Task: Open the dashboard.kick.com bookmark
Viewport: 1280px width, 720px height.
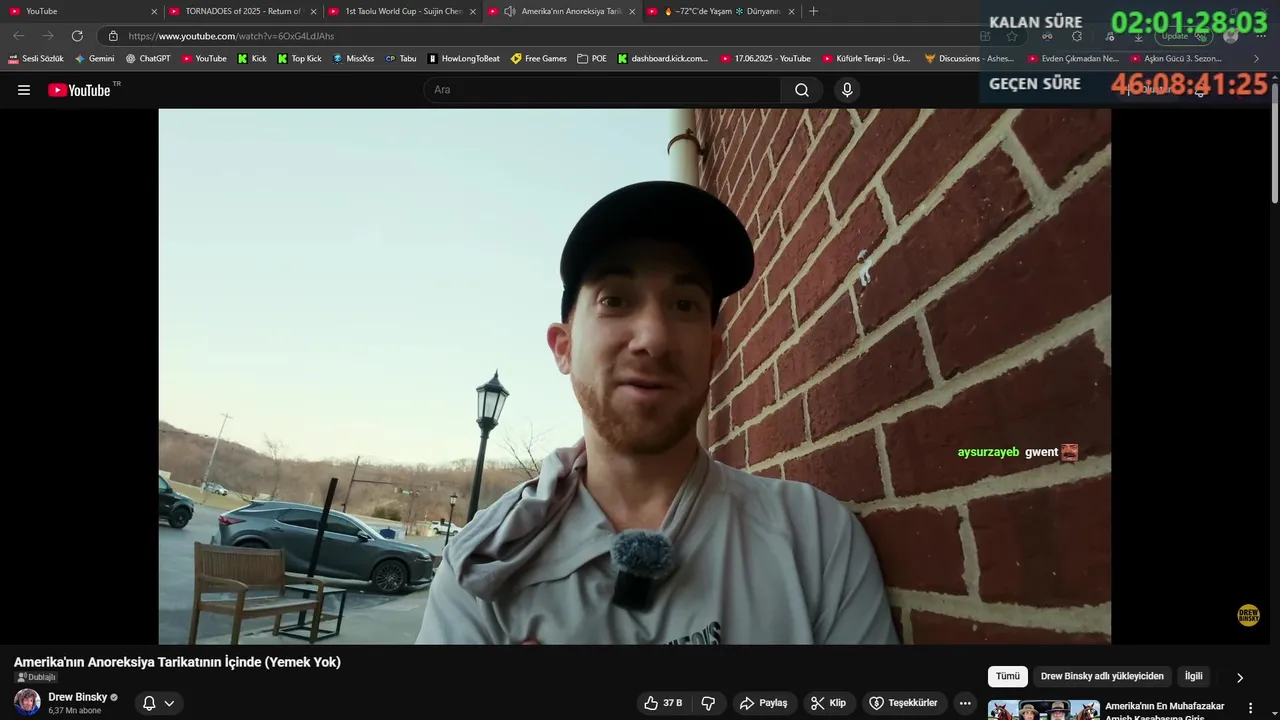Action: (x=662, y=58)
